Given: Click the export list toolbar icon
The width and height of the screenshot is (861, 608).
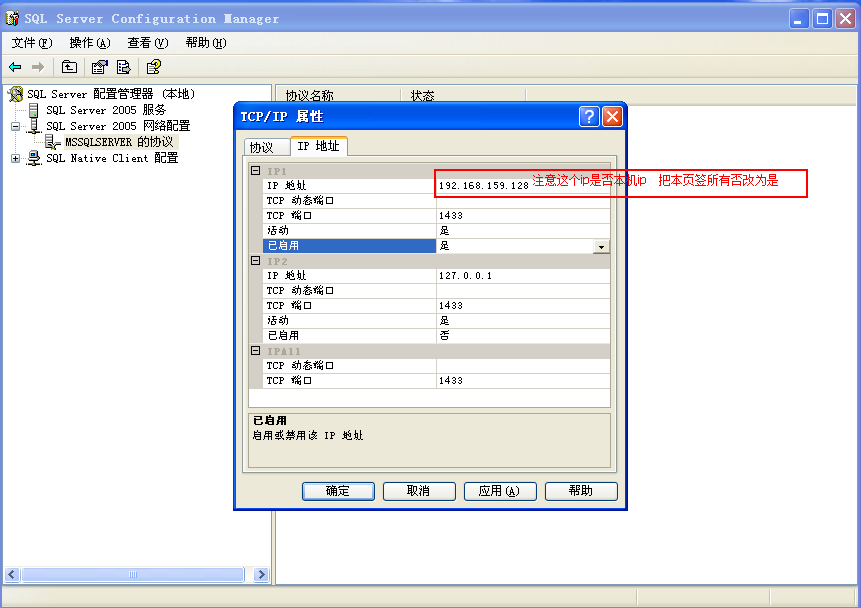Looking at the screenshot, I should point(124,67).
